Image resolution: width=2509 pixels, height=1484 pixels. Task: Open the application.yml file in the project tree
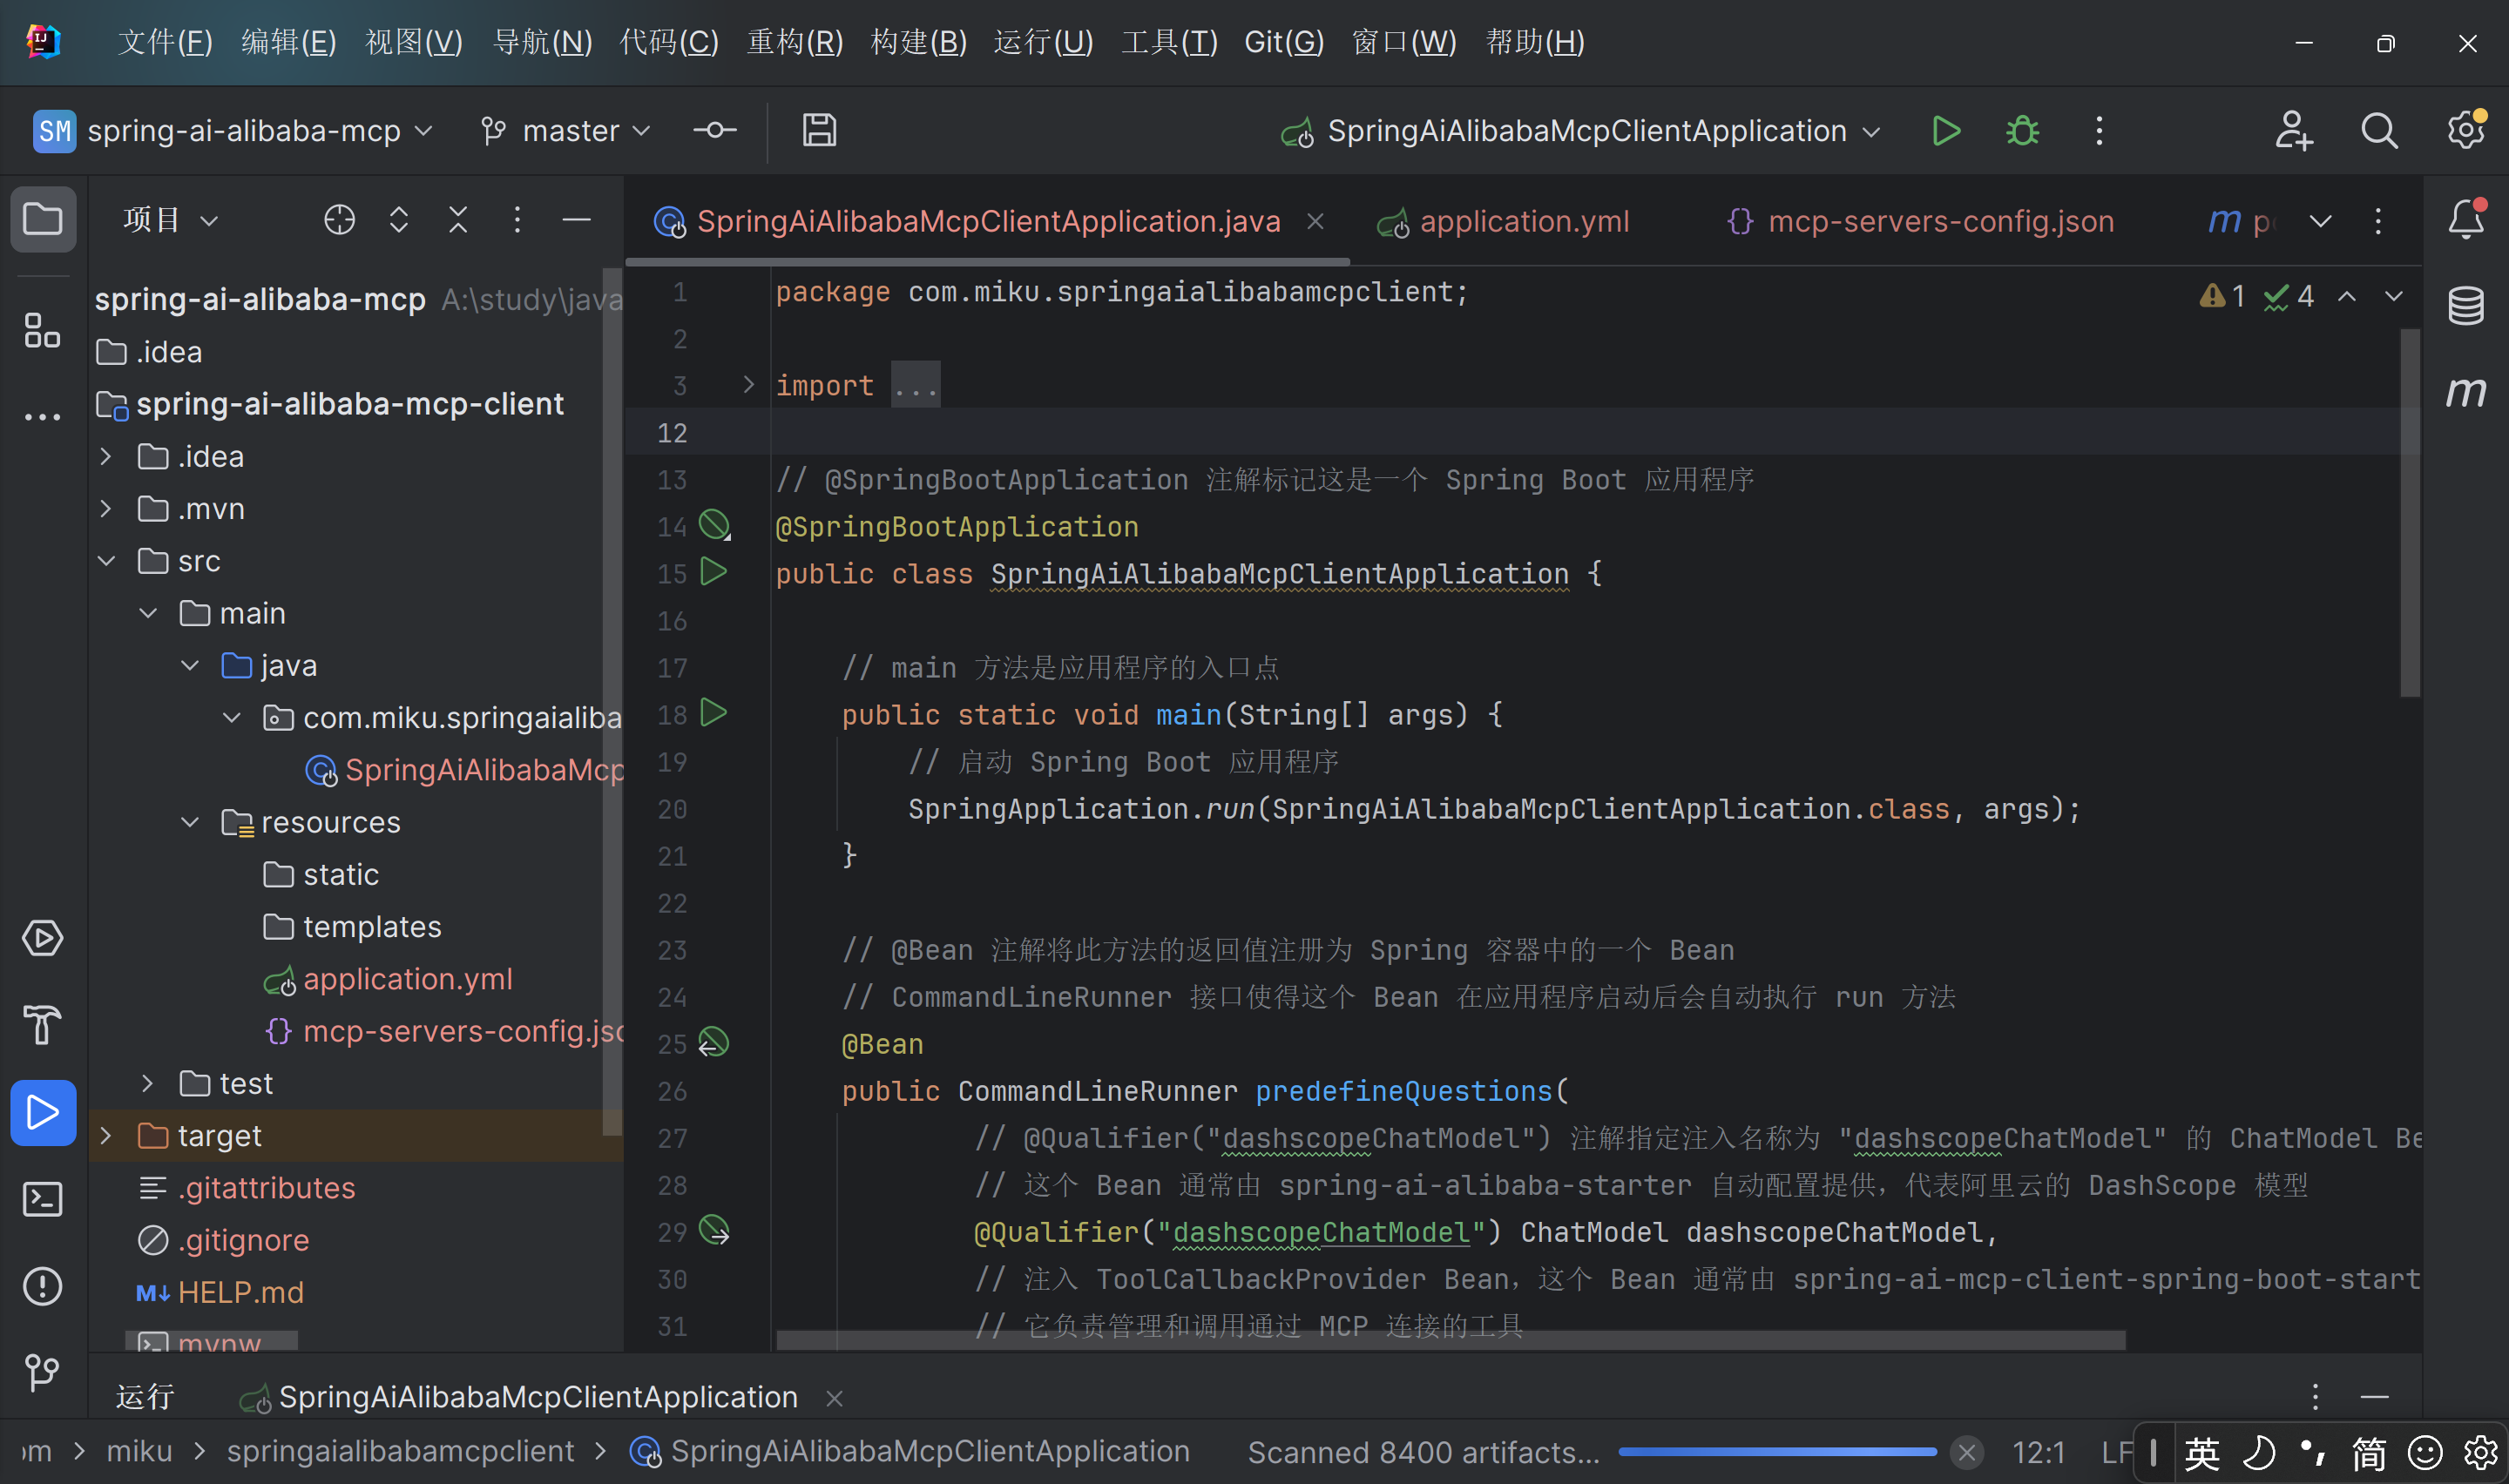(x=407, y=979)
